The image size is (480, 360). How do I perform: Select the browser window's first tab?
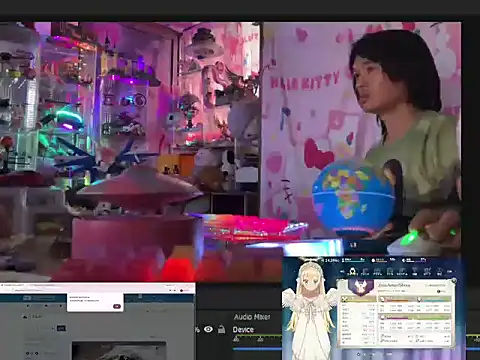(13, 285)
